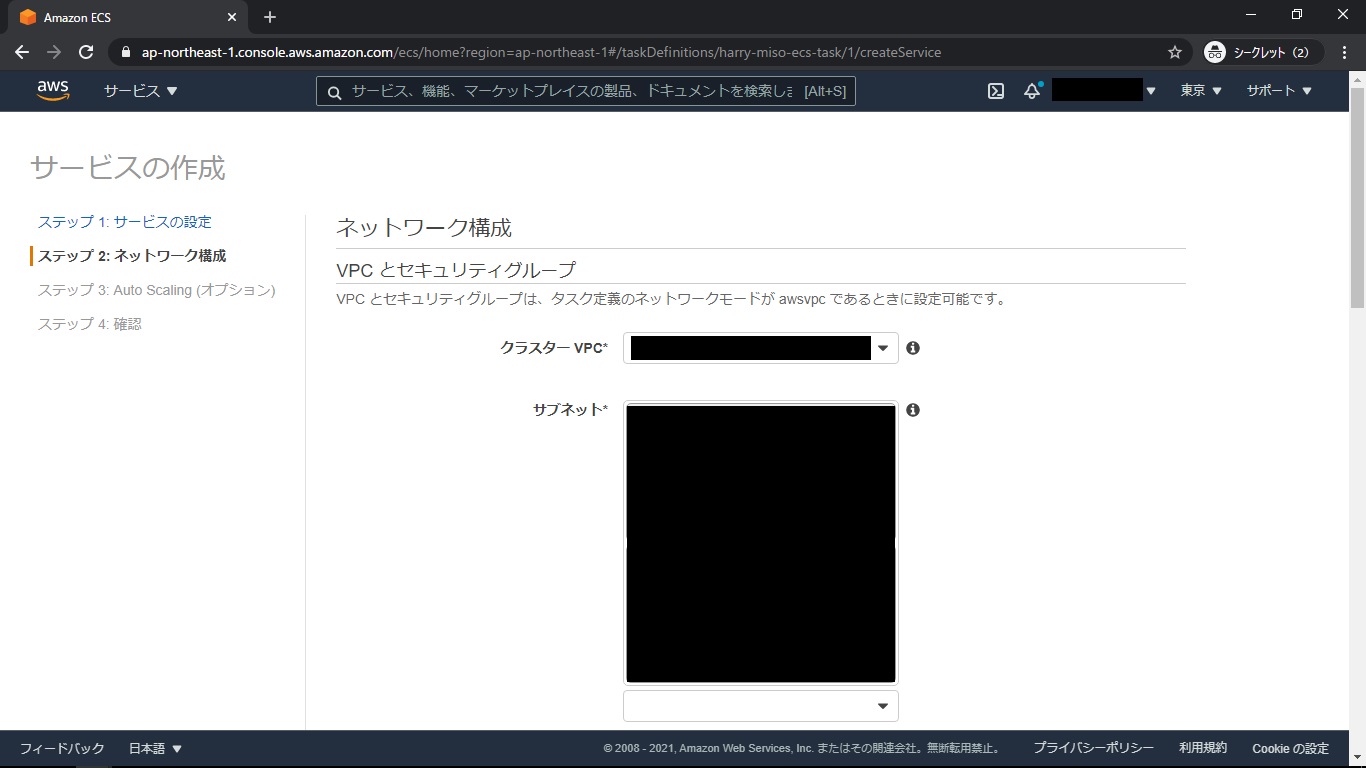This screenshot has height=768, width=1366.
Task: Open the サポート menu
Action: (x=1278, y=91)
